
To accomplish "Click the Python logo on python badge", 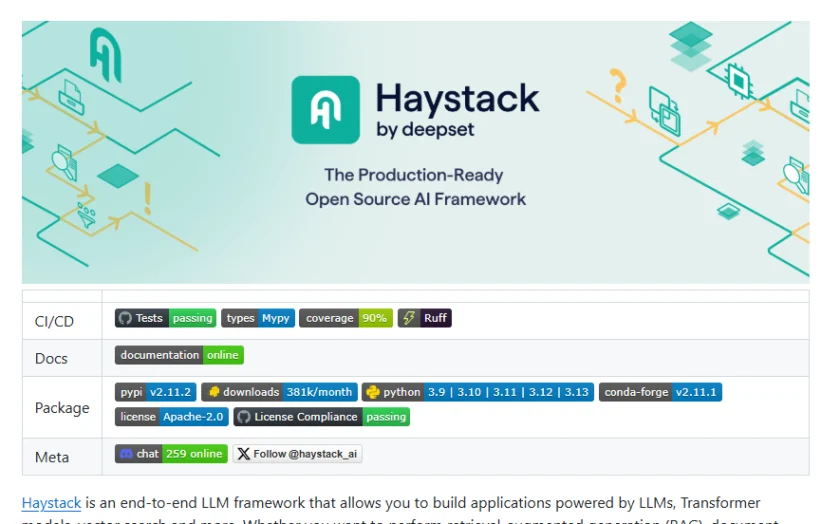I will pos(372,392).
